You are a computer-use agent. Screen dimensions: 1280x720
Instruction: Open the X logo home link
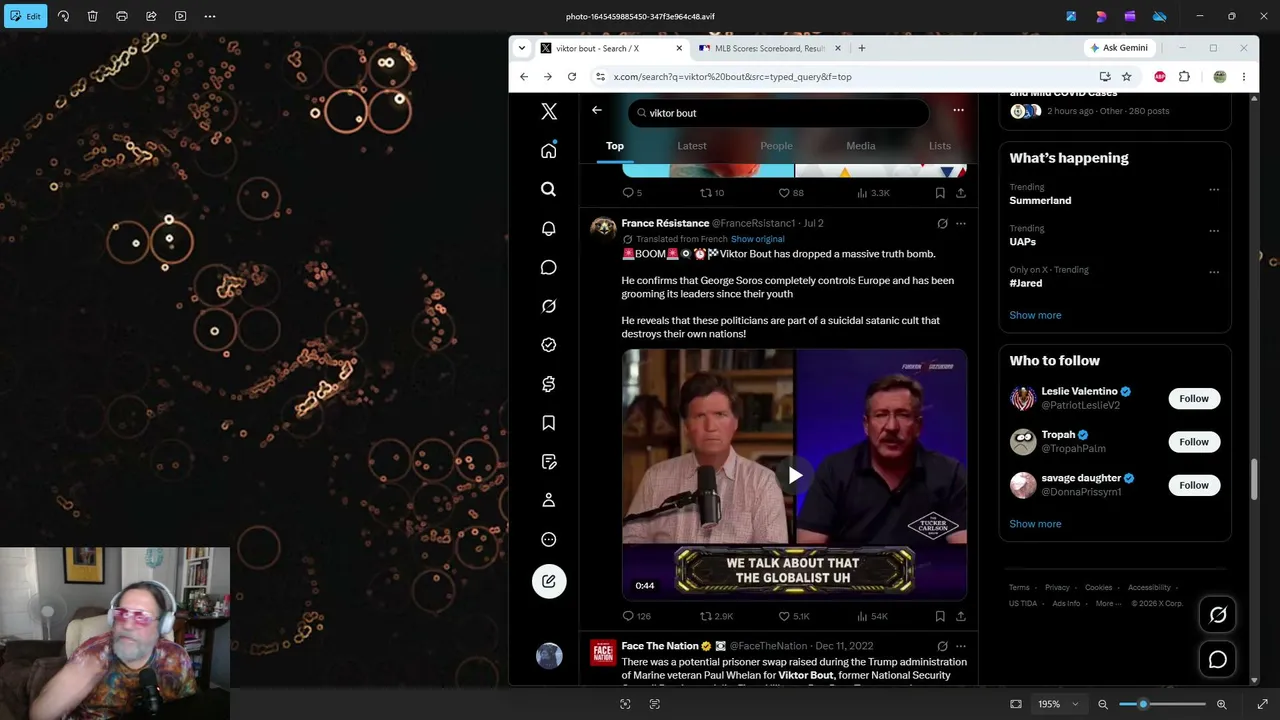point(549,112)
